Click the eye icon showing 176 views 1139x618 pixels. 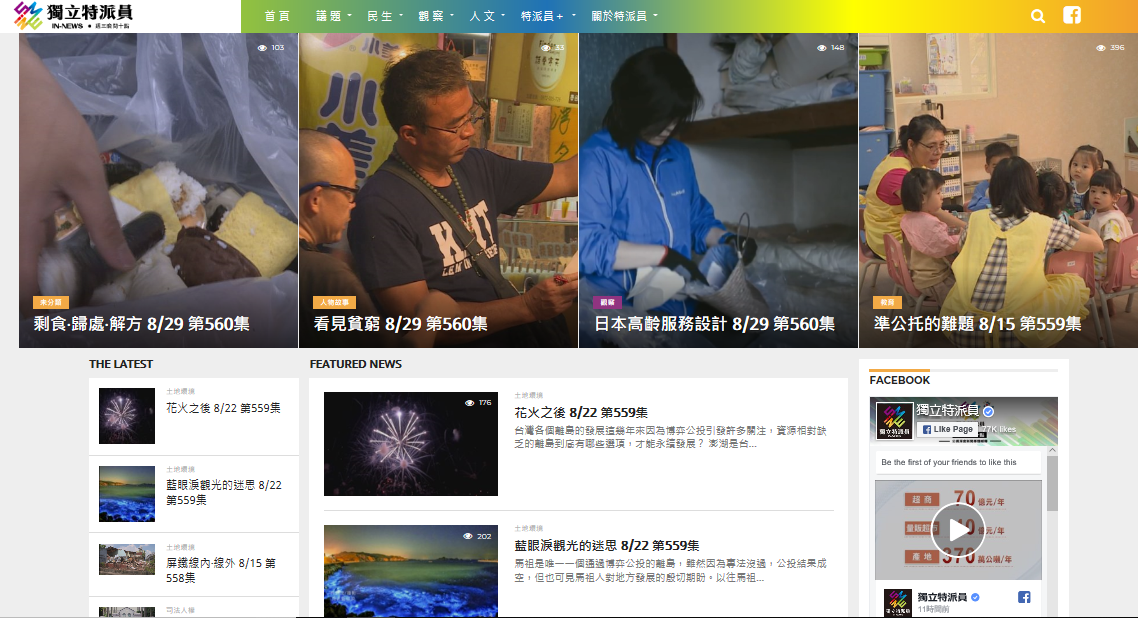469,402
